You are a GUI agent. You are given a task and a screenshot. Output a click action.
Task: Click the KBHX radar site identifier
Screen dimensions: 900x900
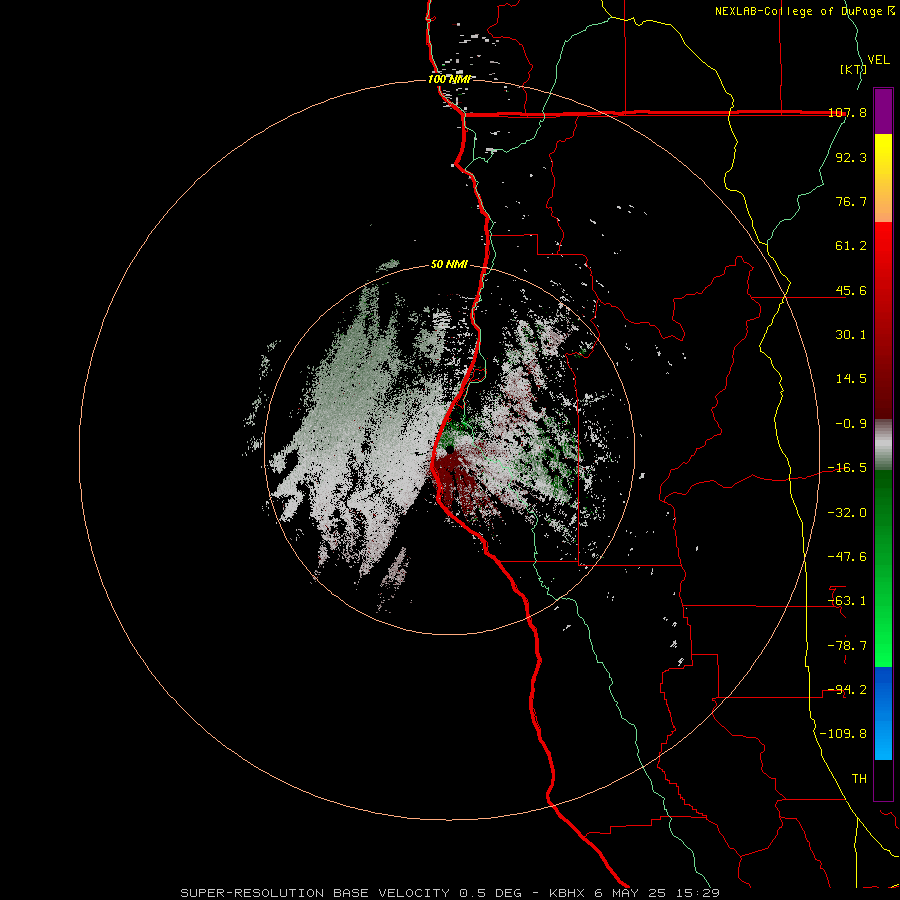[x=567, y=893]
